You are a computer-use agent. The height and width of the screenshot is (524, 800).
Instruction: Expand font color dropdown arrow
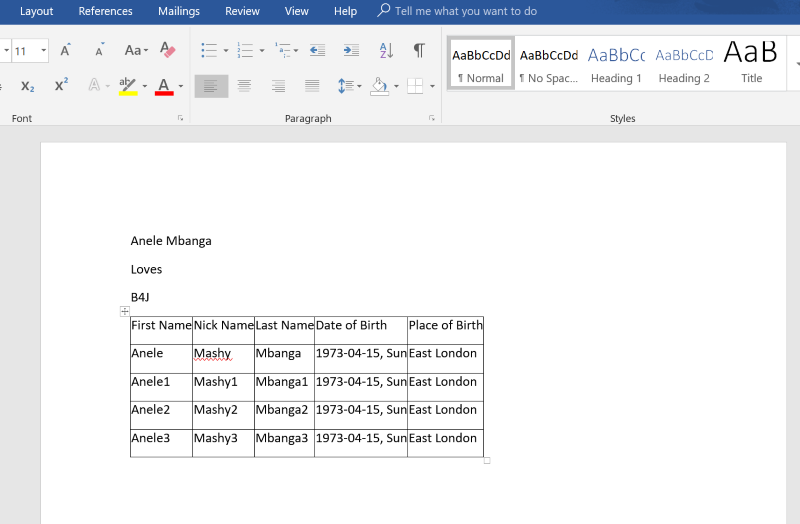(x=181, y=86)
